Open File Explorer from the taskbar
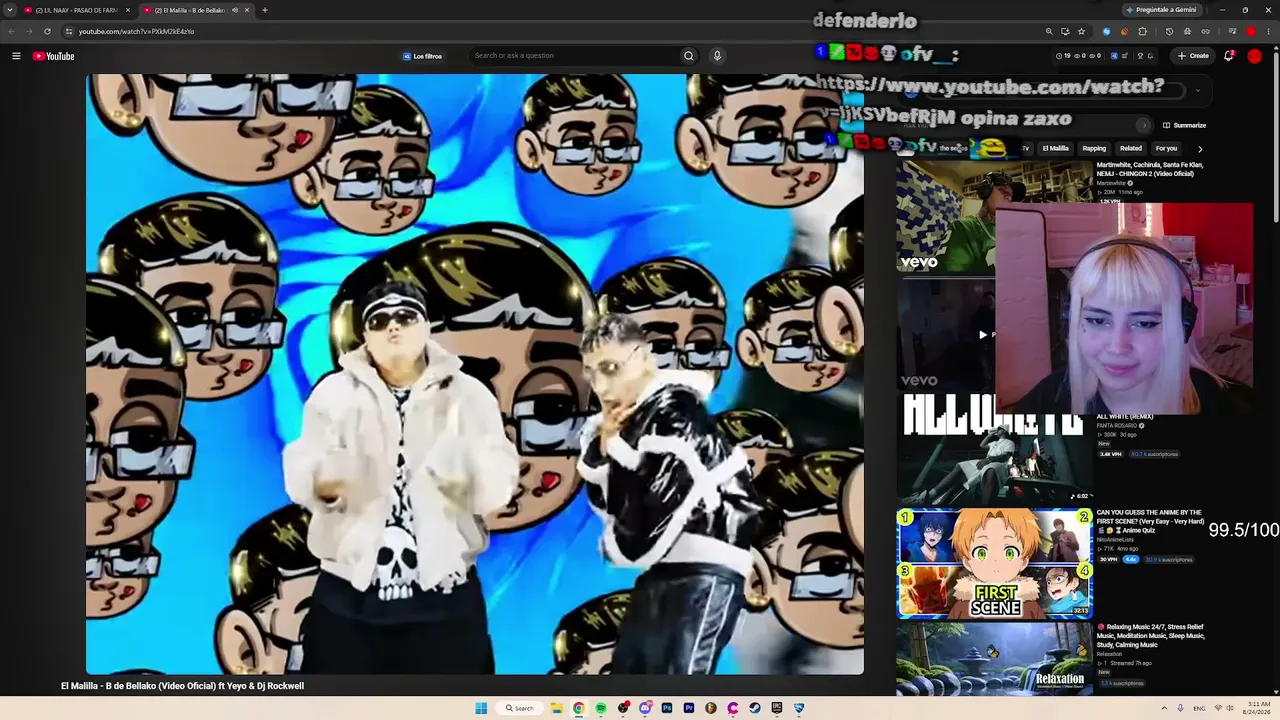 tap(557, 708)
